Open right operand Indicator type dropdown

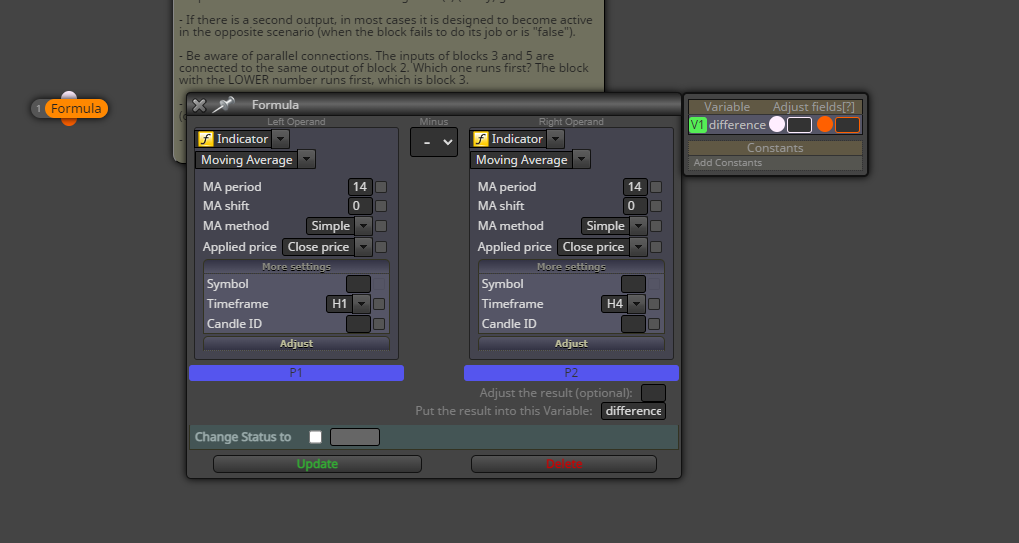[x=555, y=139]
